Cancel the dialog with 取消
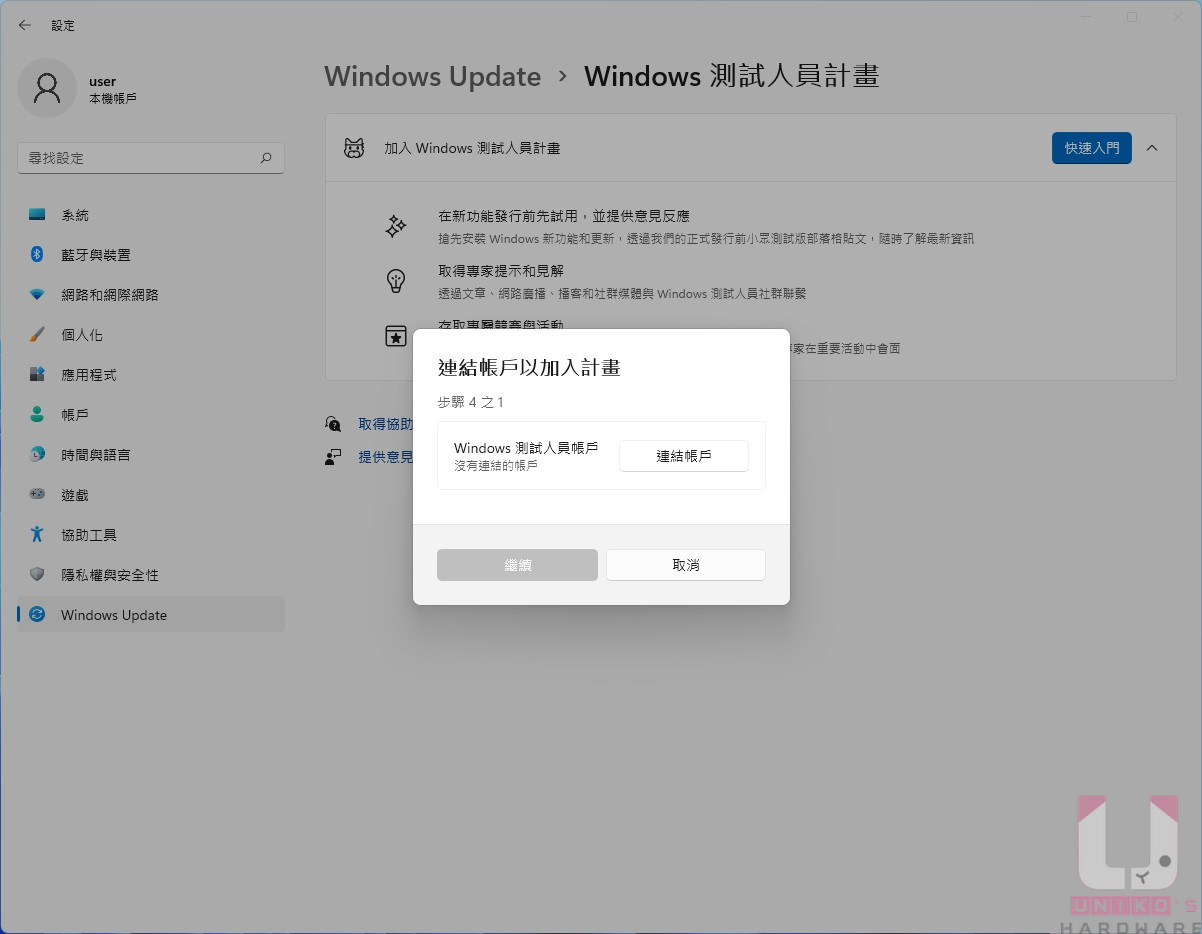 (686, 565)
